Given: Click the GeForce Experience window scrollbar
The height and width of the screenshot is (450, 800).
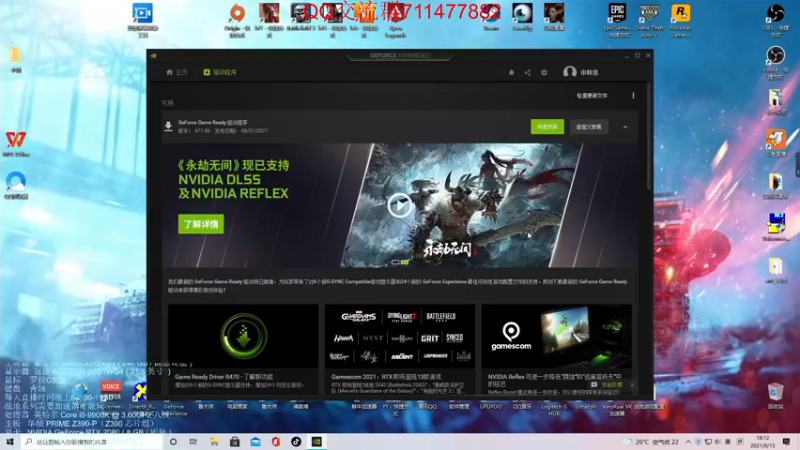Looking at the screenshot, I should coord(649,135).
